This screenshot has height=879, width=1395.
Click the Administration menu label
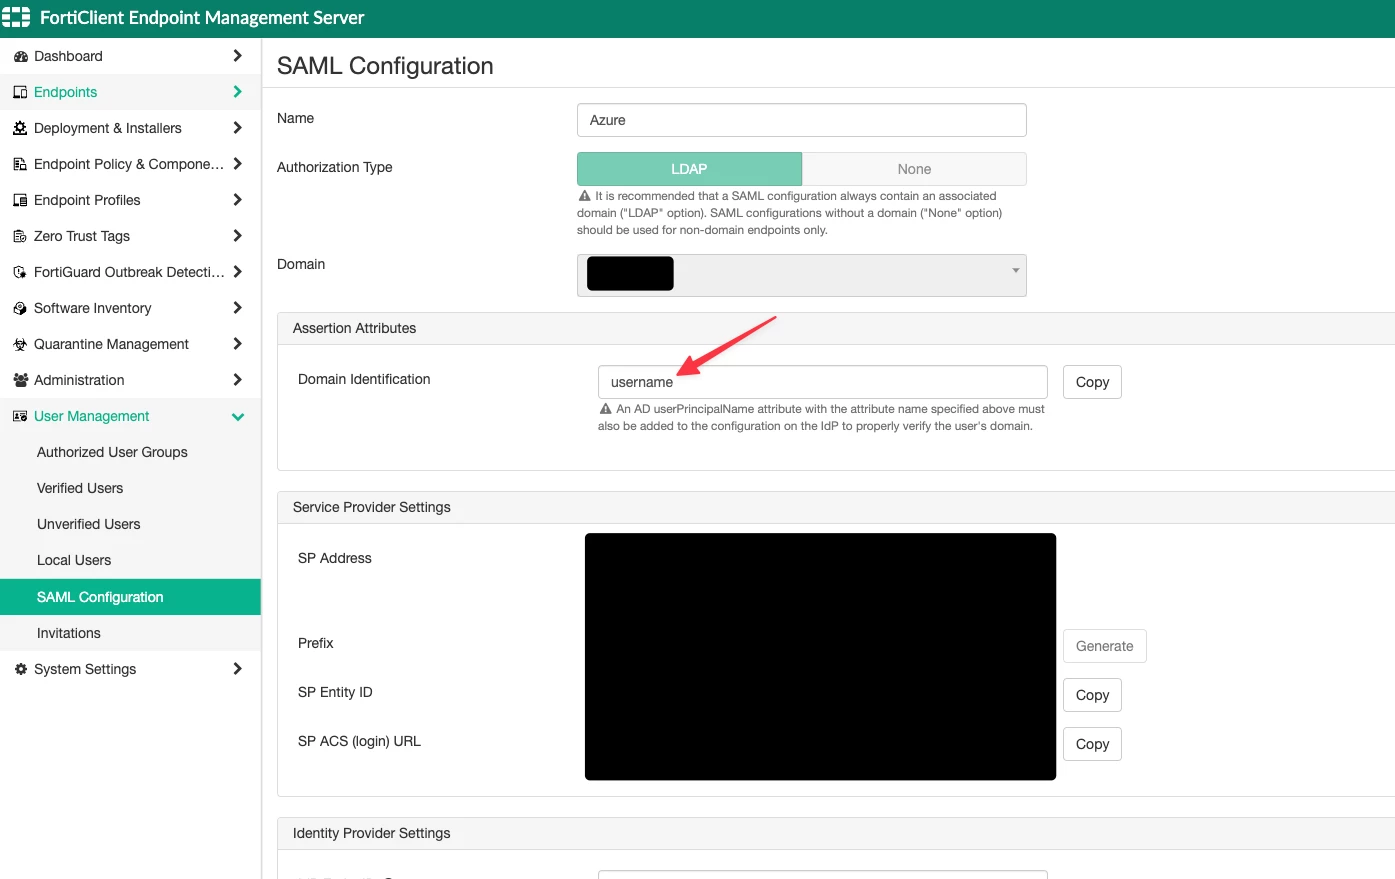79,380
